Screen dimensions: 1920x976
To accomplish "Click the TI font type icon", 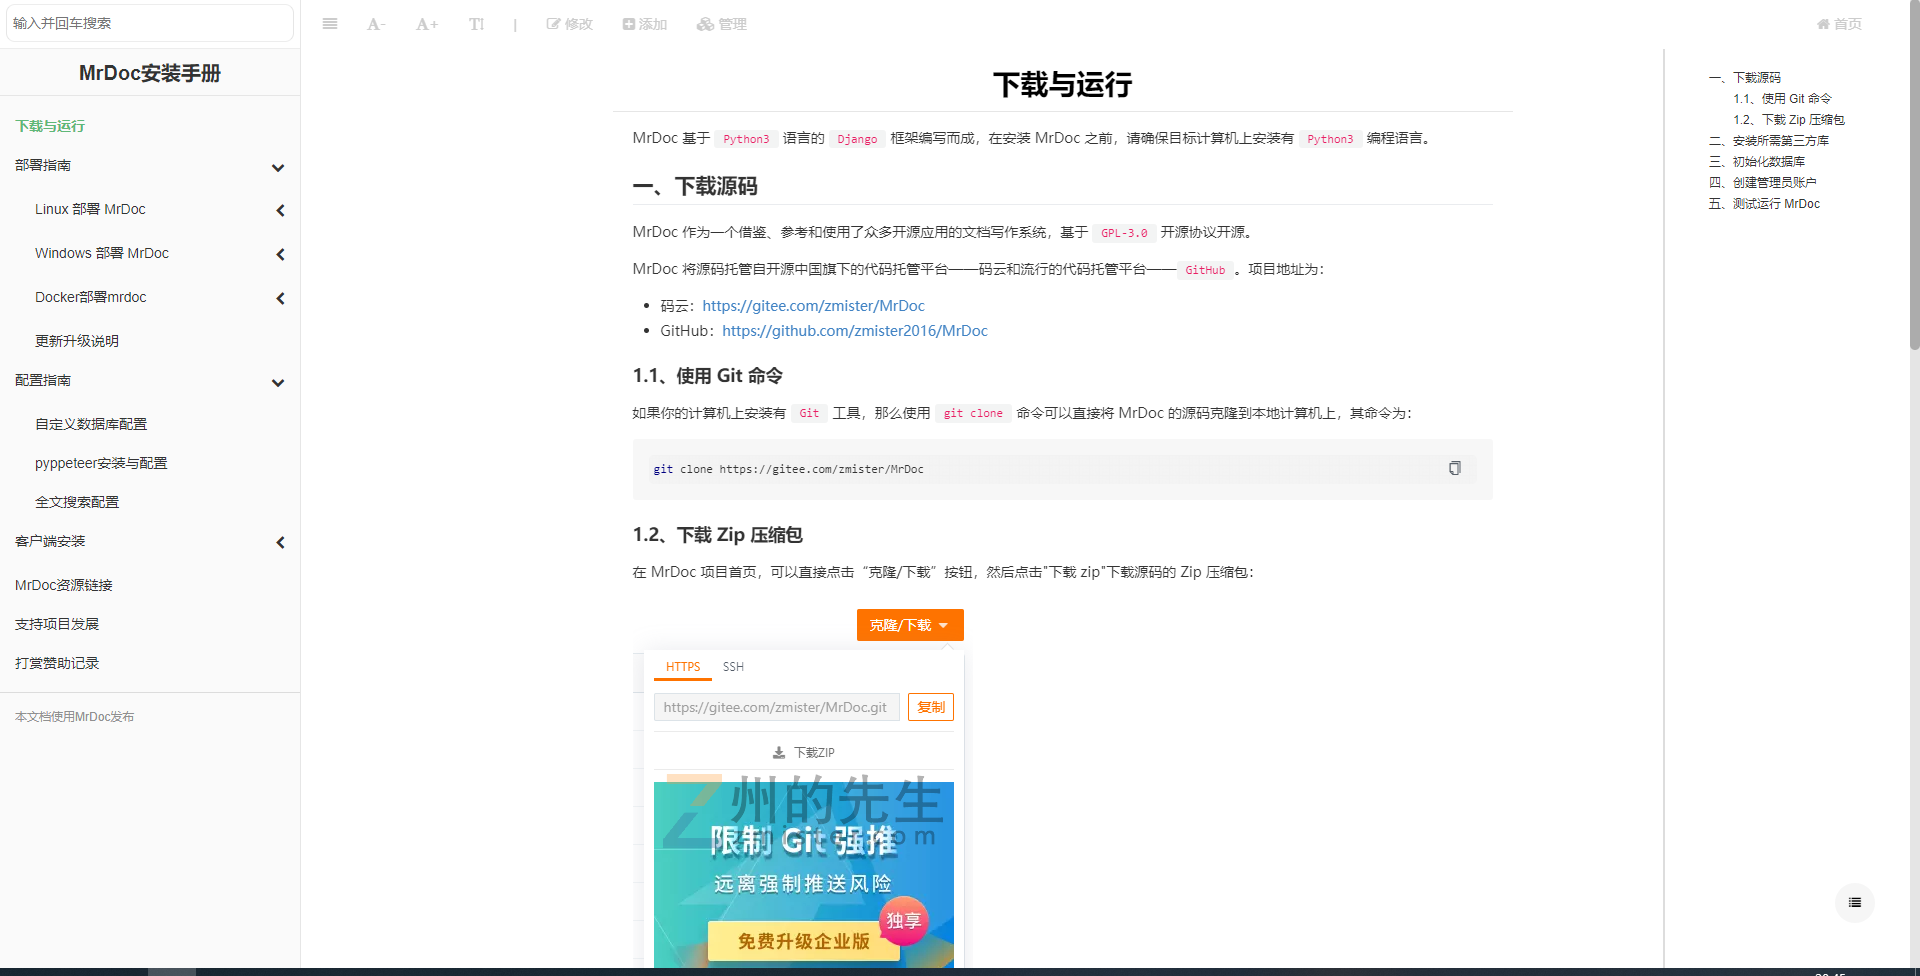I will click(477, 24).
